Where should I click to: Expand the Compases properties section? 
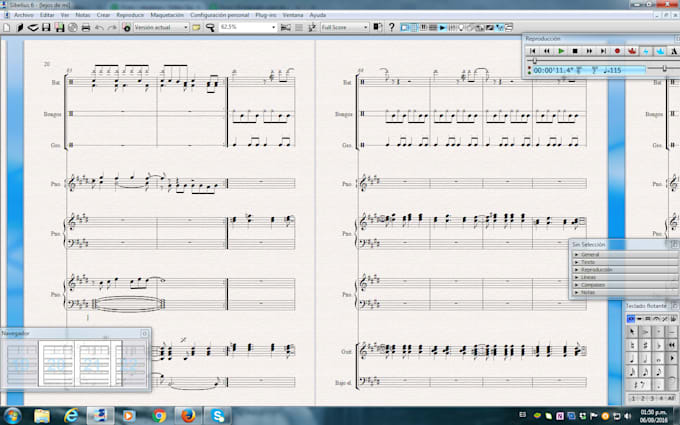click(624, 285)
